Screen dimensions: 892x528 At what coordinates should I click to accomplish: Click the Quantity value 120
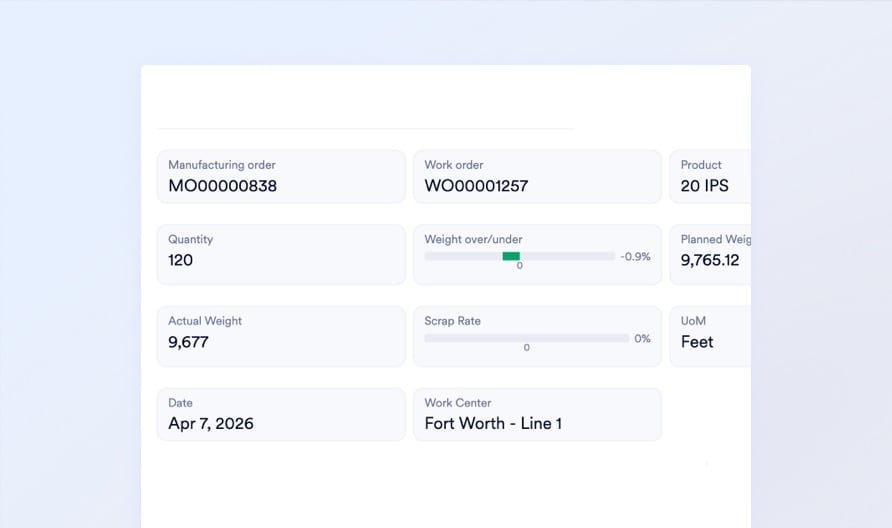tap(180, 261)
